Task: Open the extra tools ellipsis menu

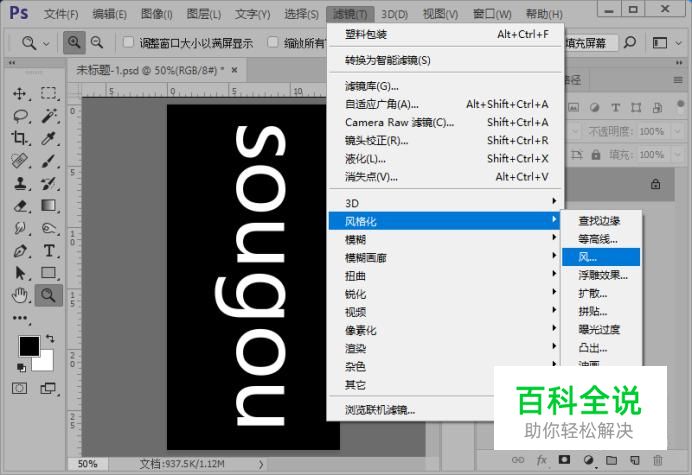Action: [x=20, y=318]
